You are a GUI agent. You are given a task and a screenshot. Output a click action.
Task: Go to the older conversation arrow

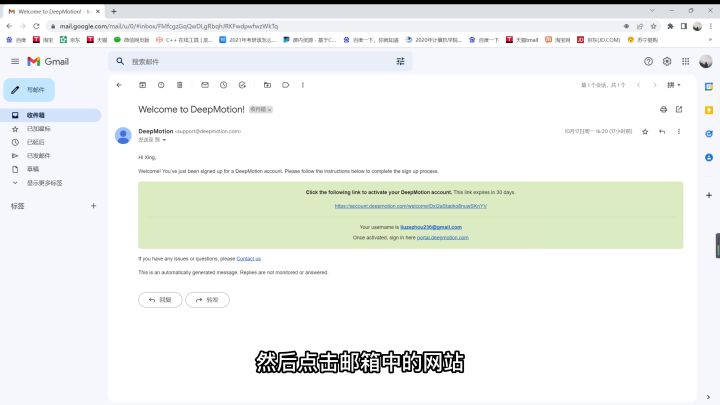pos(655,85)
